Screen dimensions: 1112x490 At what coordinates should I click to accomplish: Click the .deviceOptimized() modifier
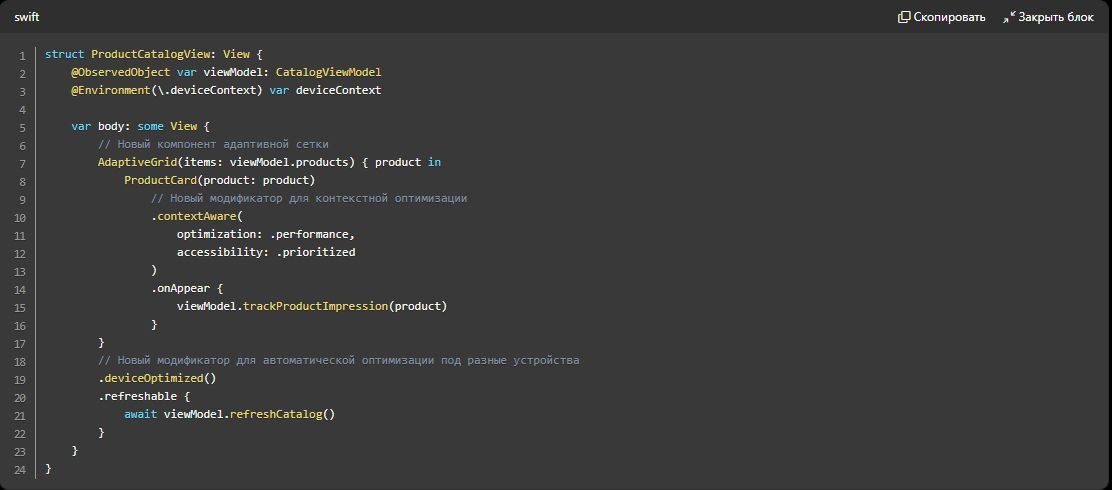pos(157,379)
